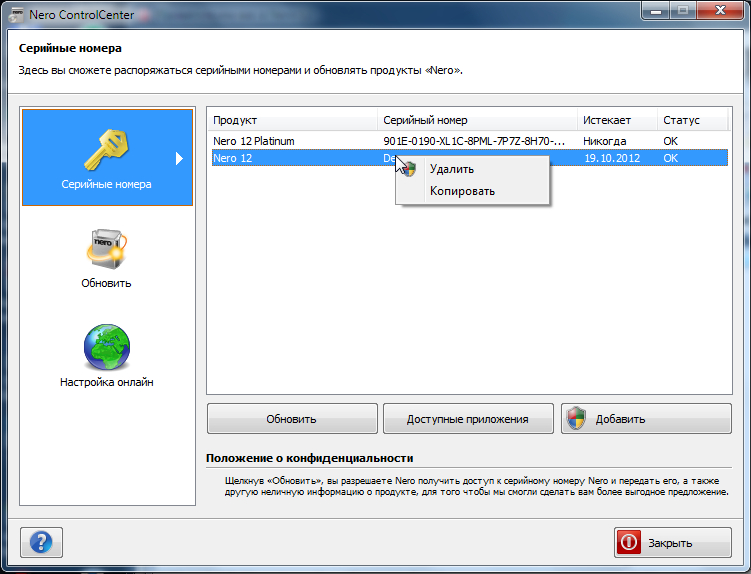
Task: Choose Копировать from the context menu
Action: pos(462,191)
